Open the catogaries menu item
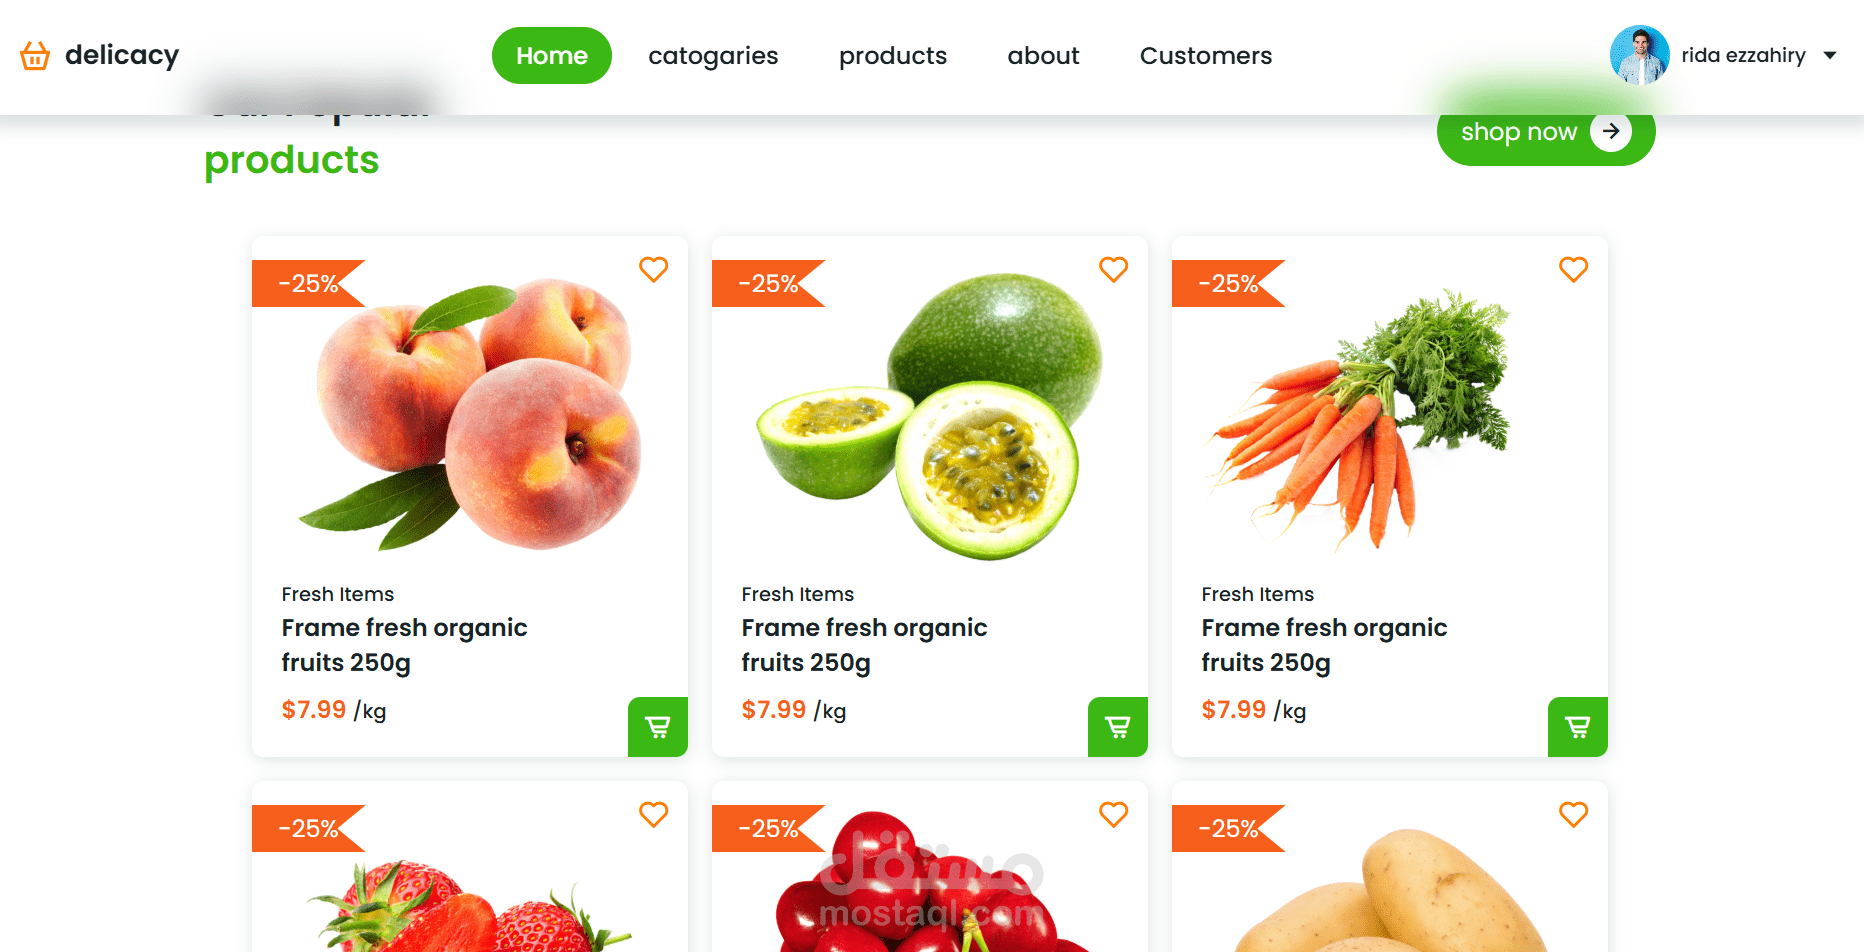This screenshot has height=952, width=1864. coord(713,56)
